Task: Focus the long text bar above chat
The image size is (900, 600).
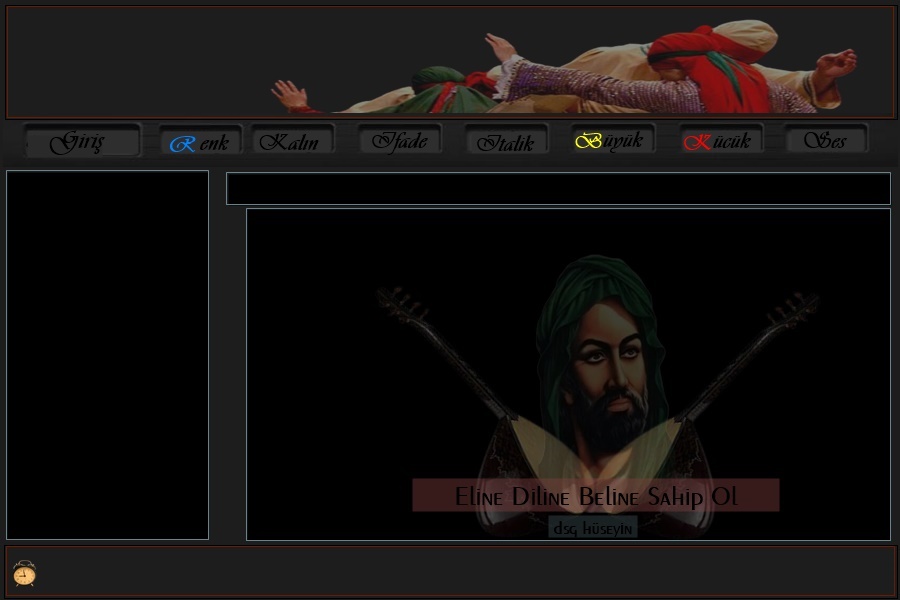Action: 557,189
